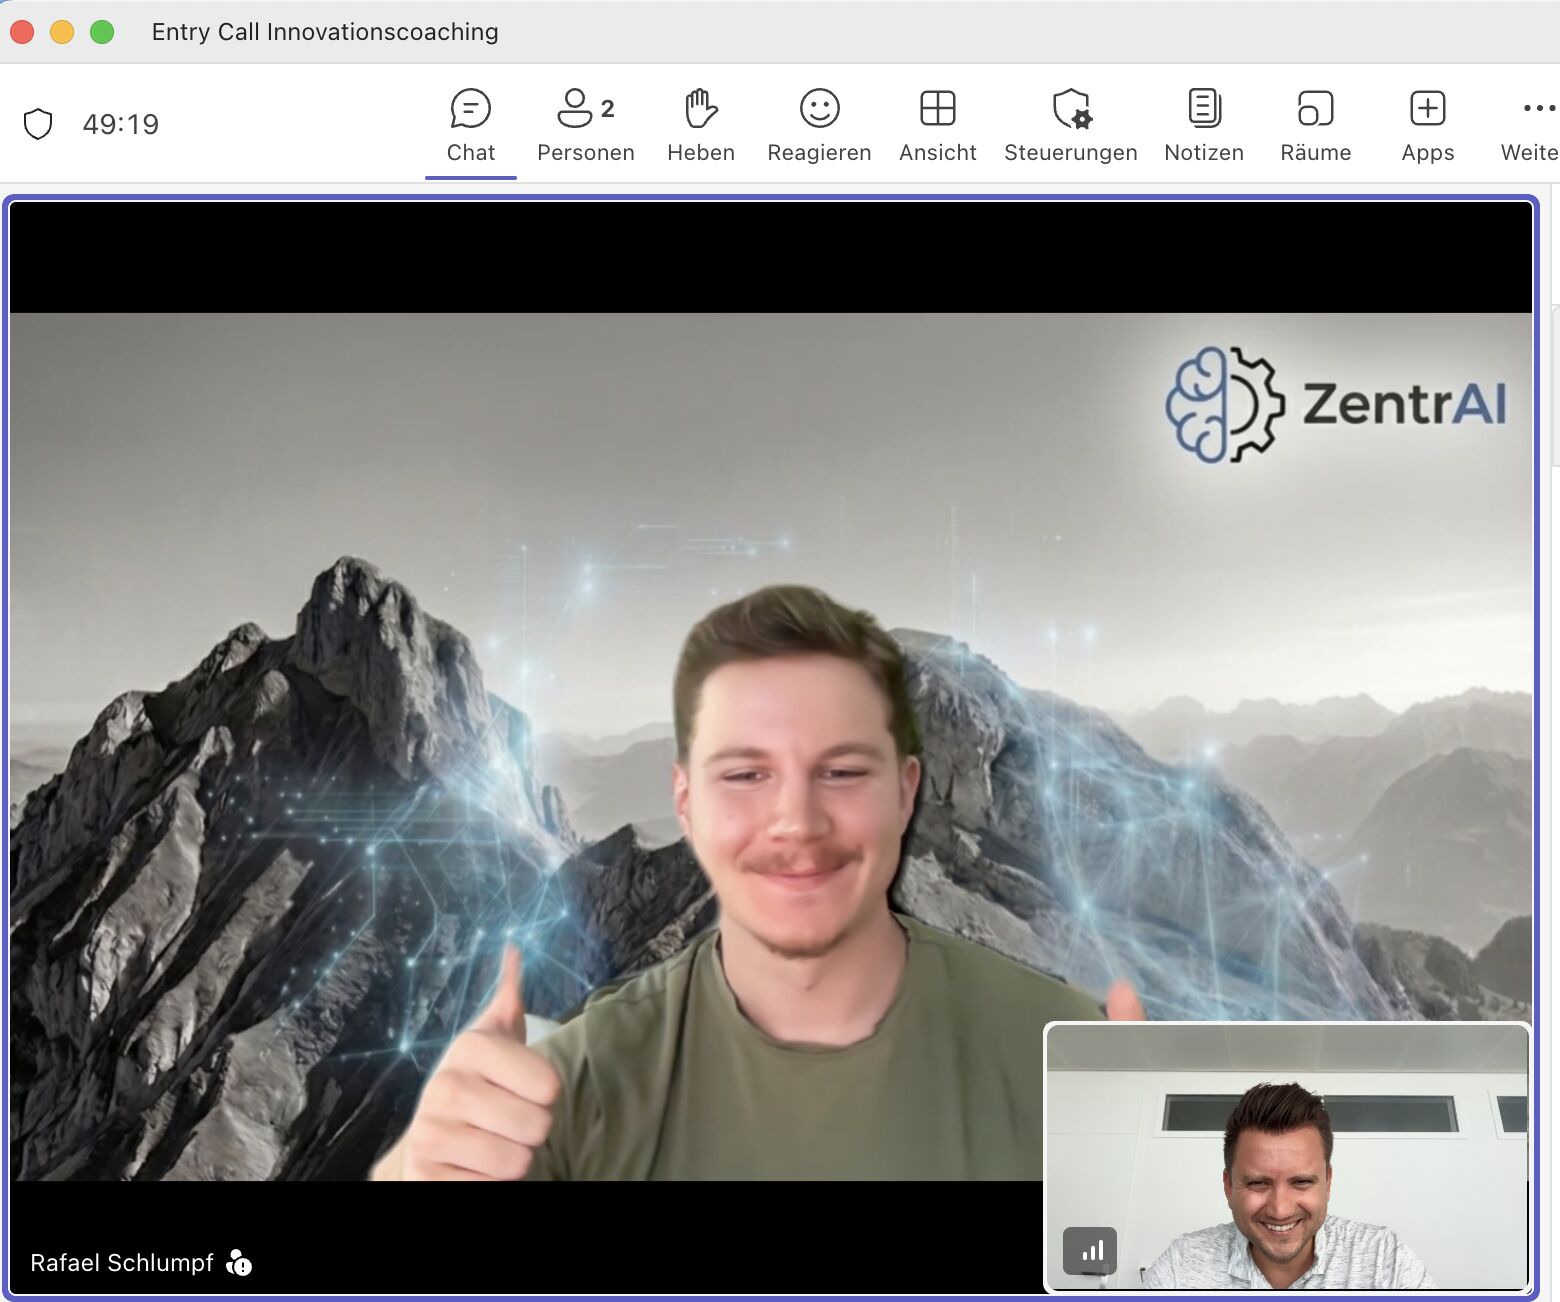Raise hand with the Heben icon
Image resolution: width=1560 pixels, height=1302 pixels.
click(701, 125)
